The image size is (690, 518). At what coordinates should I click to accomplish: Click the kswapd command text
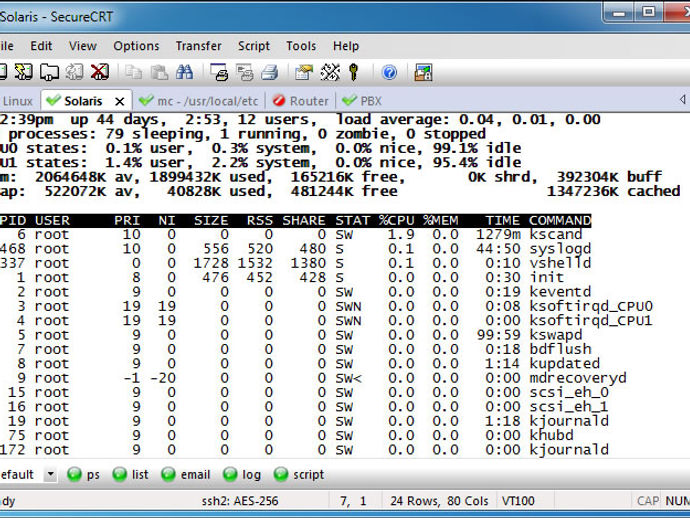pos(556,335)
